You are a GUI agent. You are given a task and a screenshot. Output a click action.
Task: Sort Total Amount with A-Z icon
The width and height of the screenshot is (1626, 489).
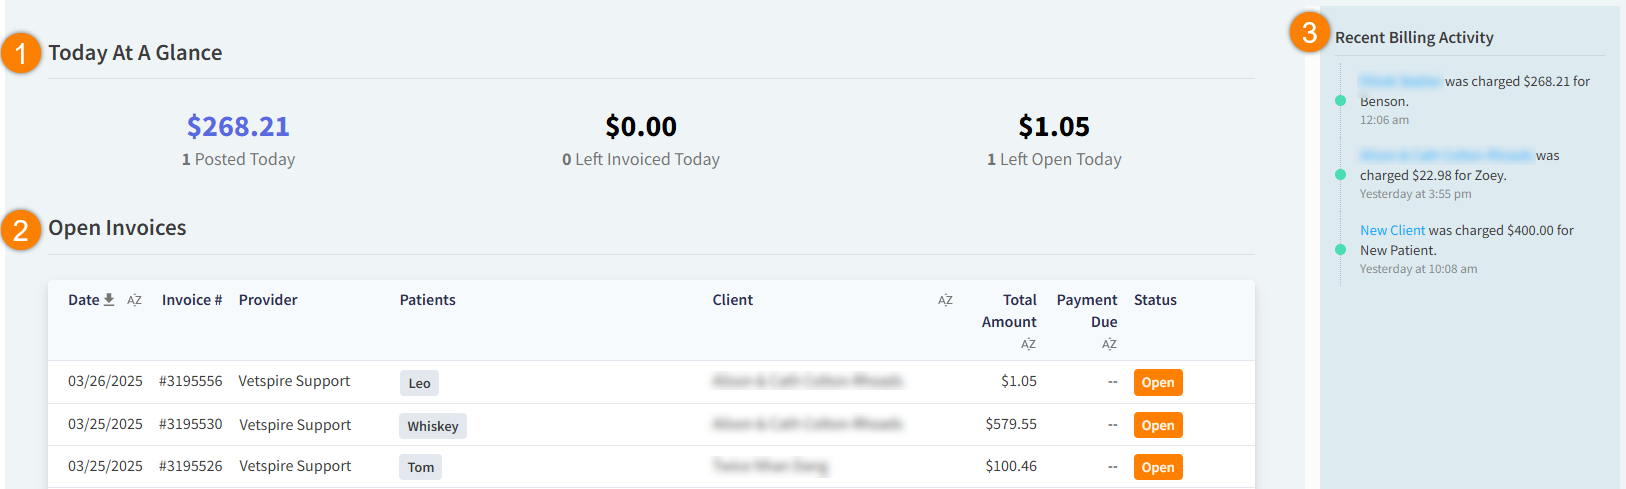coord(1028,344)
